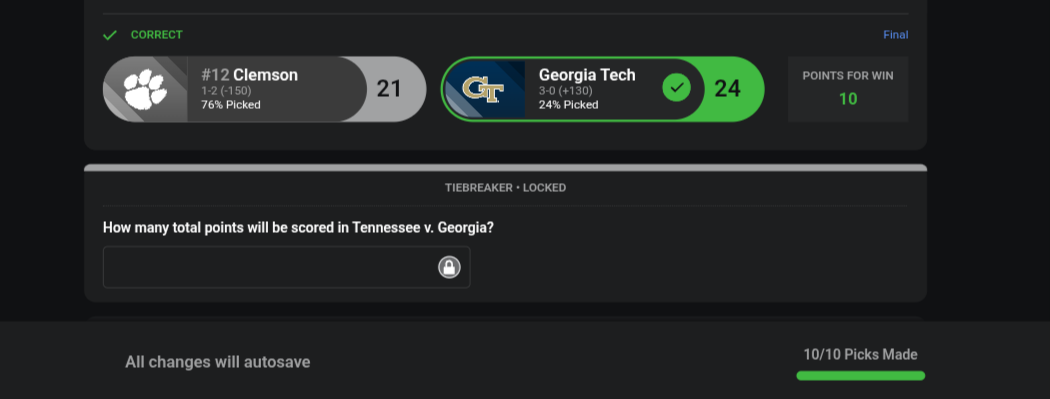Click the CORRECT result label
The height and width of the screenshot is (399, 1050).
point(157,35)
